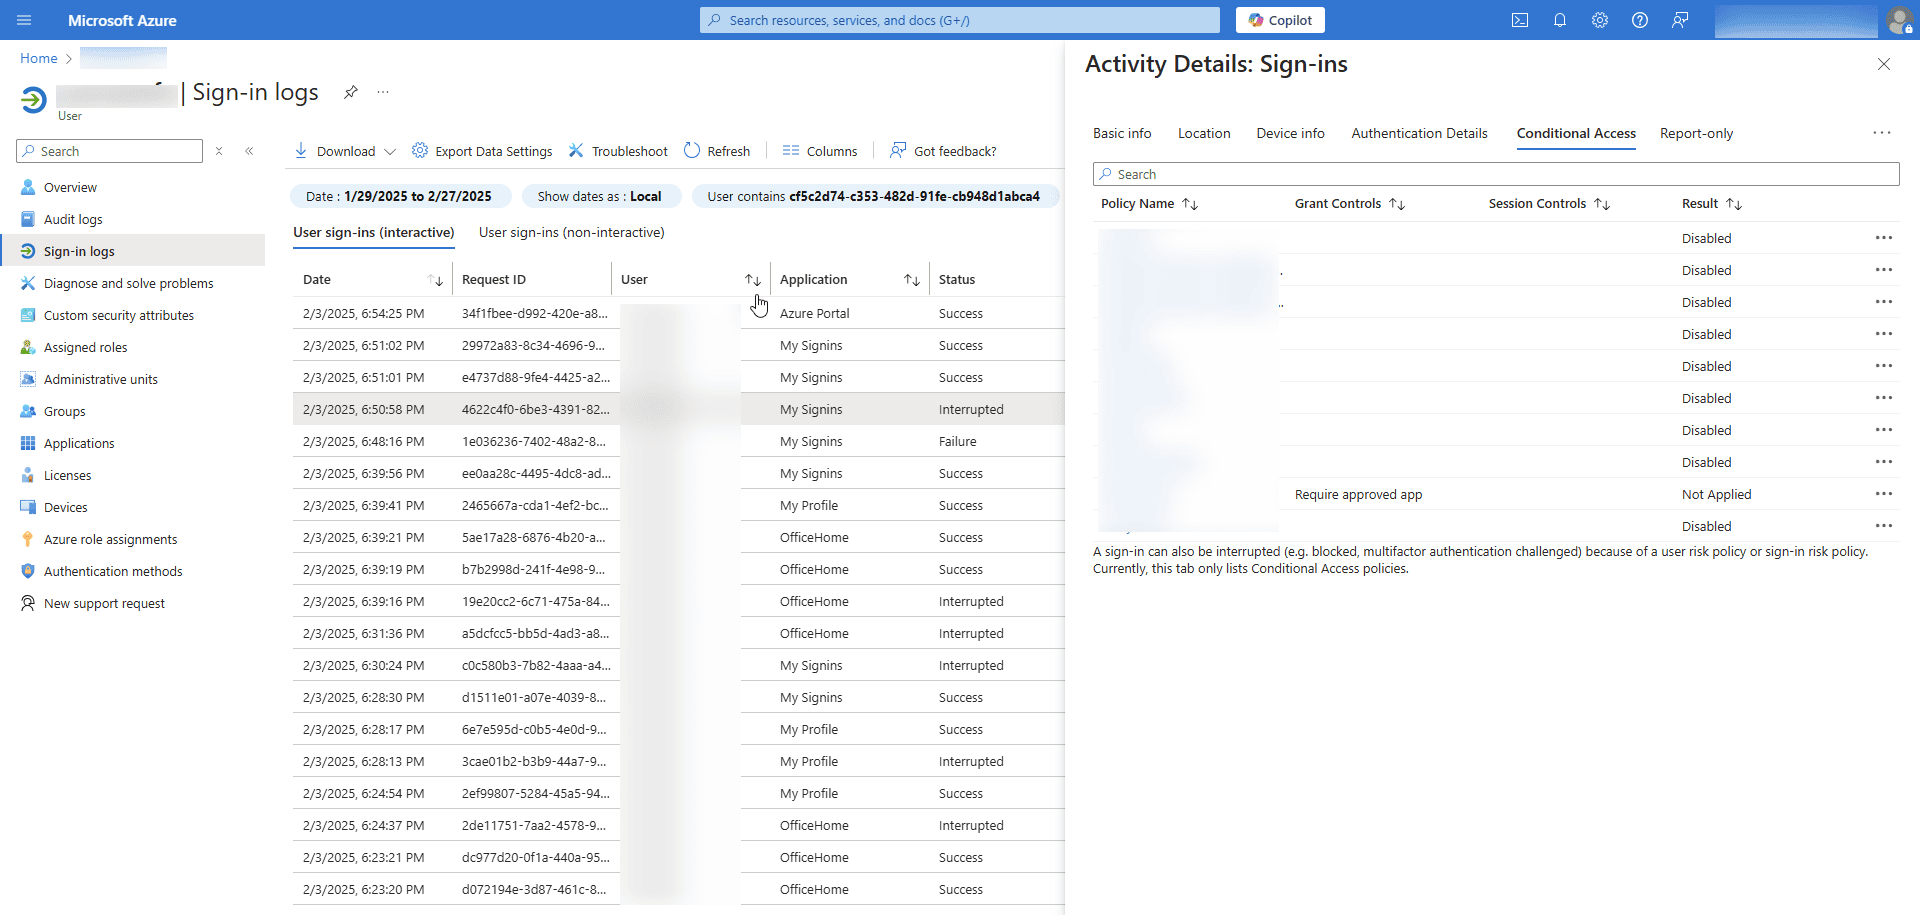1920x915 pixels.
Task: Refresh the sign-in logs list
Action: click(718, 151)
